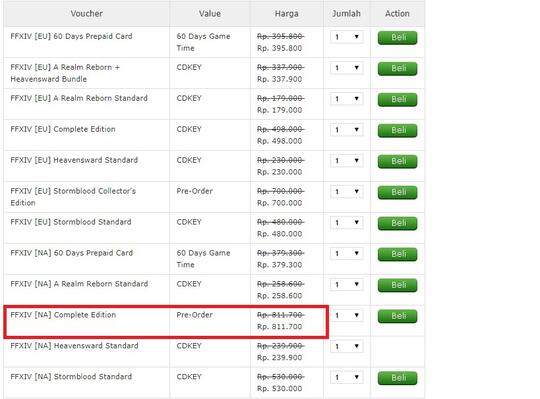Click Beli for FFXIV [EU] 60 Days Prepaid Card
This screenshot has width=540, height=399.
(397, 38)
